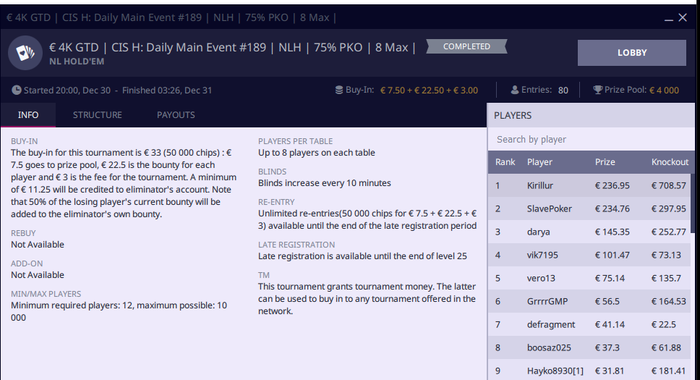700x380 pixels.
Task: Select player Hayko8930[1] row
Action: [x=589, y=371]
